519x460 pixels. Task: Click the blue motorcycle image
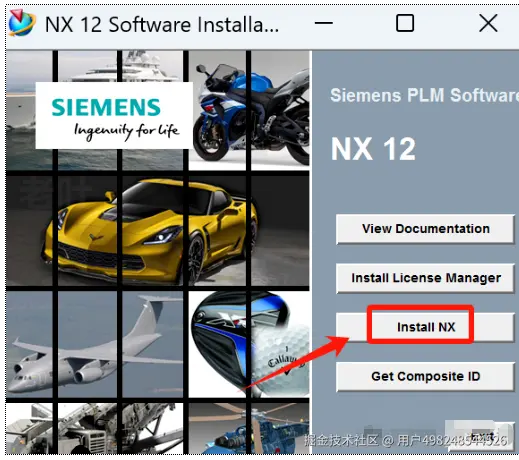coord(249,110)
